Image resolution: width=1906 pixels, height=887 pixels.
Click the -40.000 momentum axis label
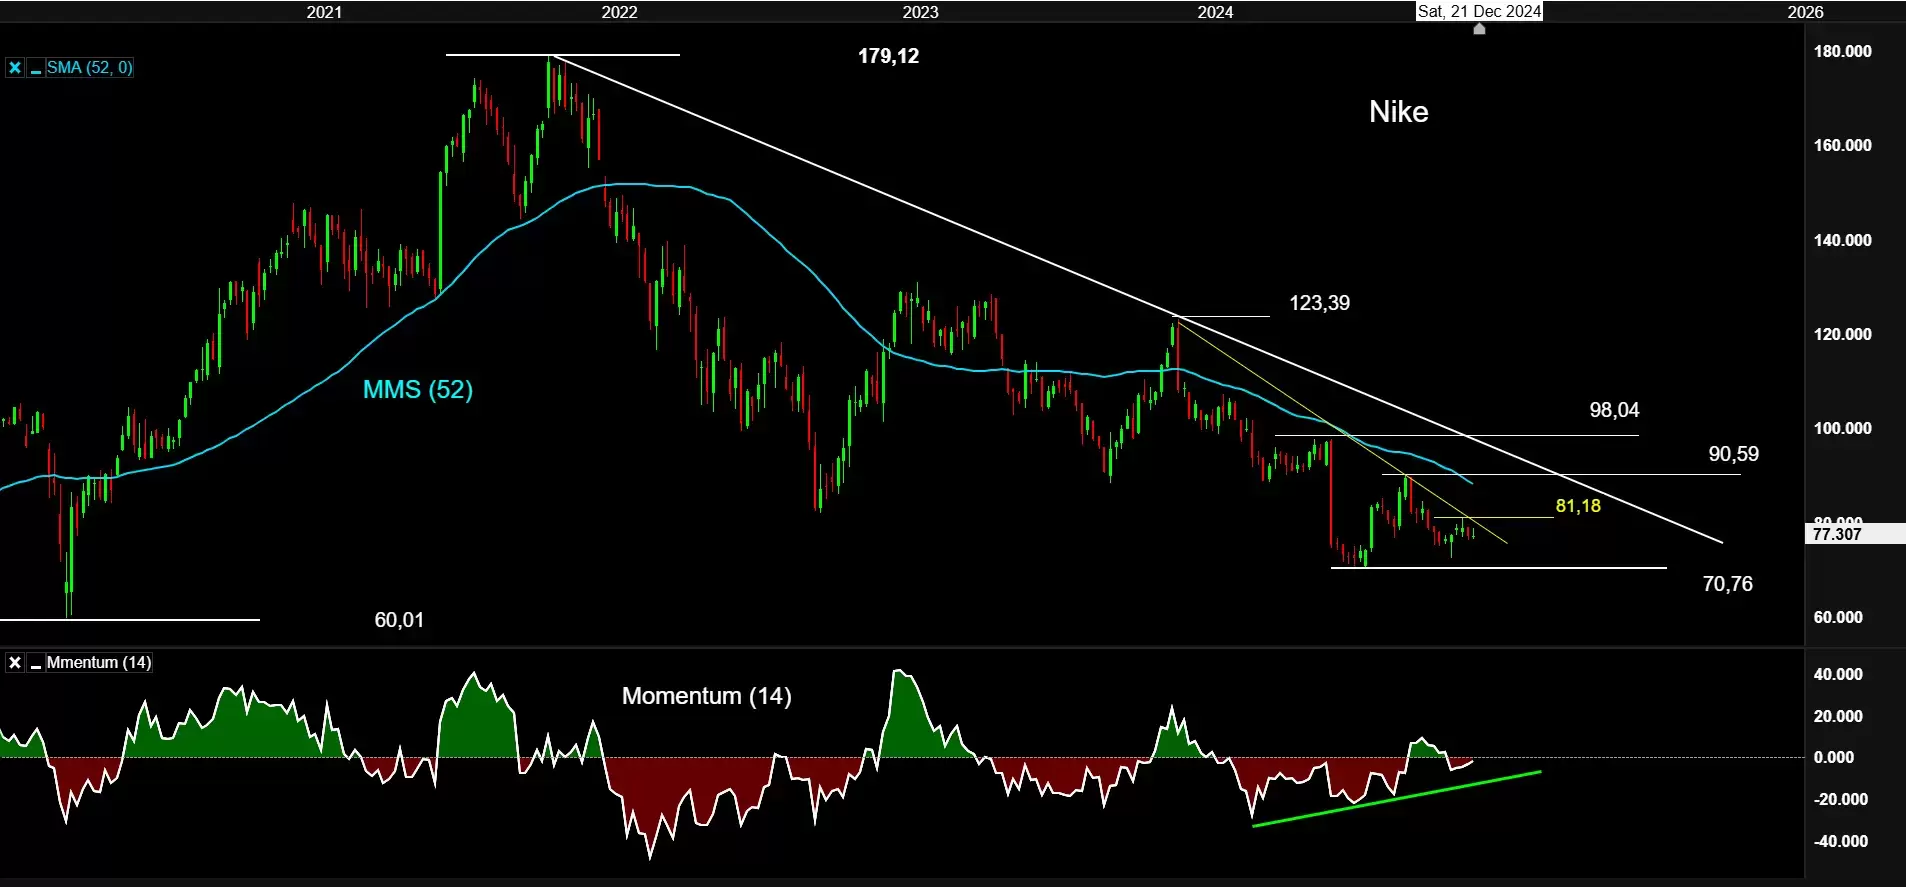(x=1840, y=841)
